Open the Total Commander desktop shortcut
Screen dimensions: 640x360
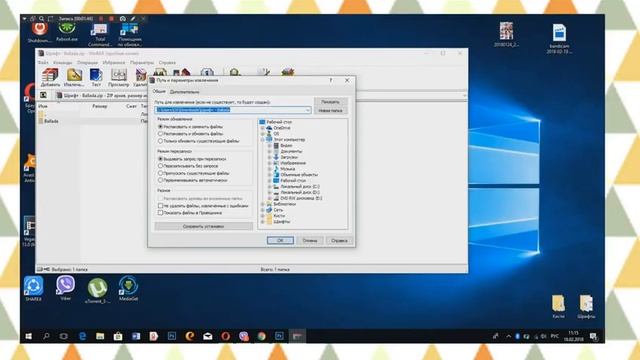pos(100,35)
